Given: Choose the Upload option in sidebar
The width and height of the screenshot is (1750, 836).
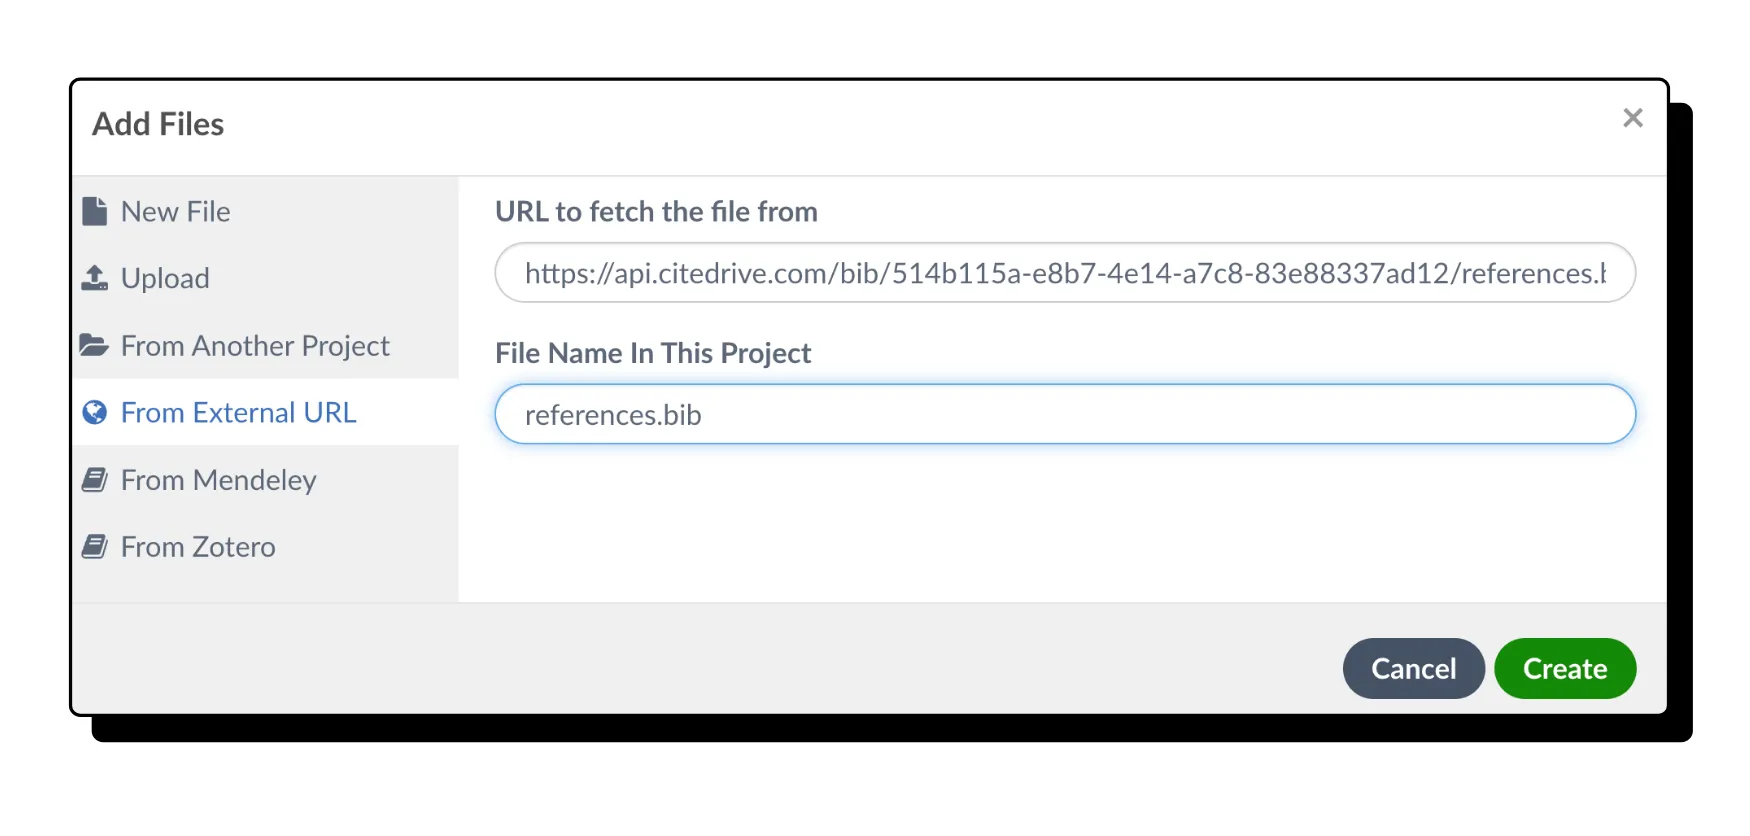Looking at the screenshot, I should click(x=165, y=278).
